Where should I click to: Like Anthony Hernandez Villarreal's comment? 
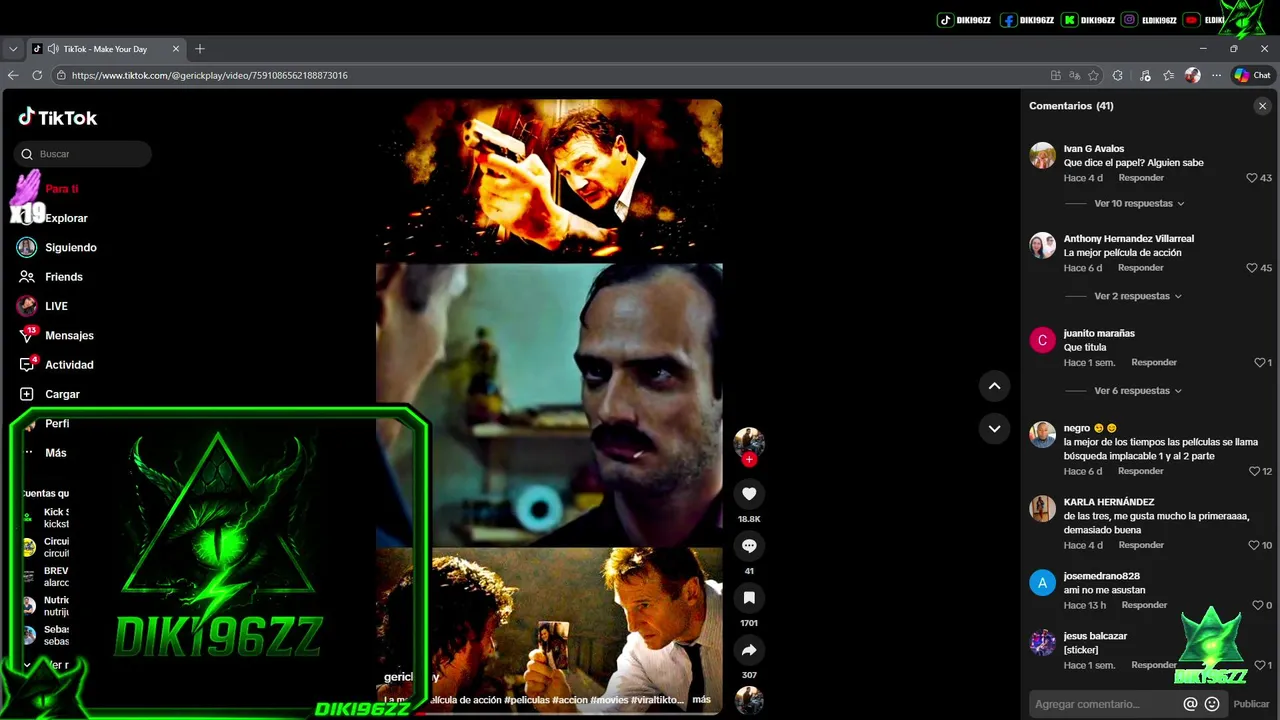pyautogui.click(x=1251, y=268)
